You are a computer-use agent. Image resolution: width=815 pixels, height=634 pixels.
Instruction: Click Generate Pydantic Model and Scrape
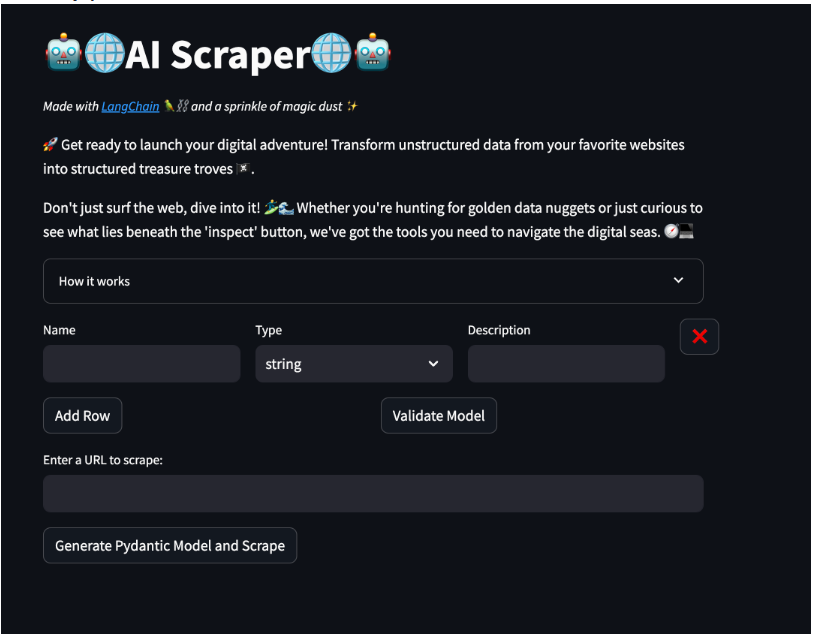point(170,546)
